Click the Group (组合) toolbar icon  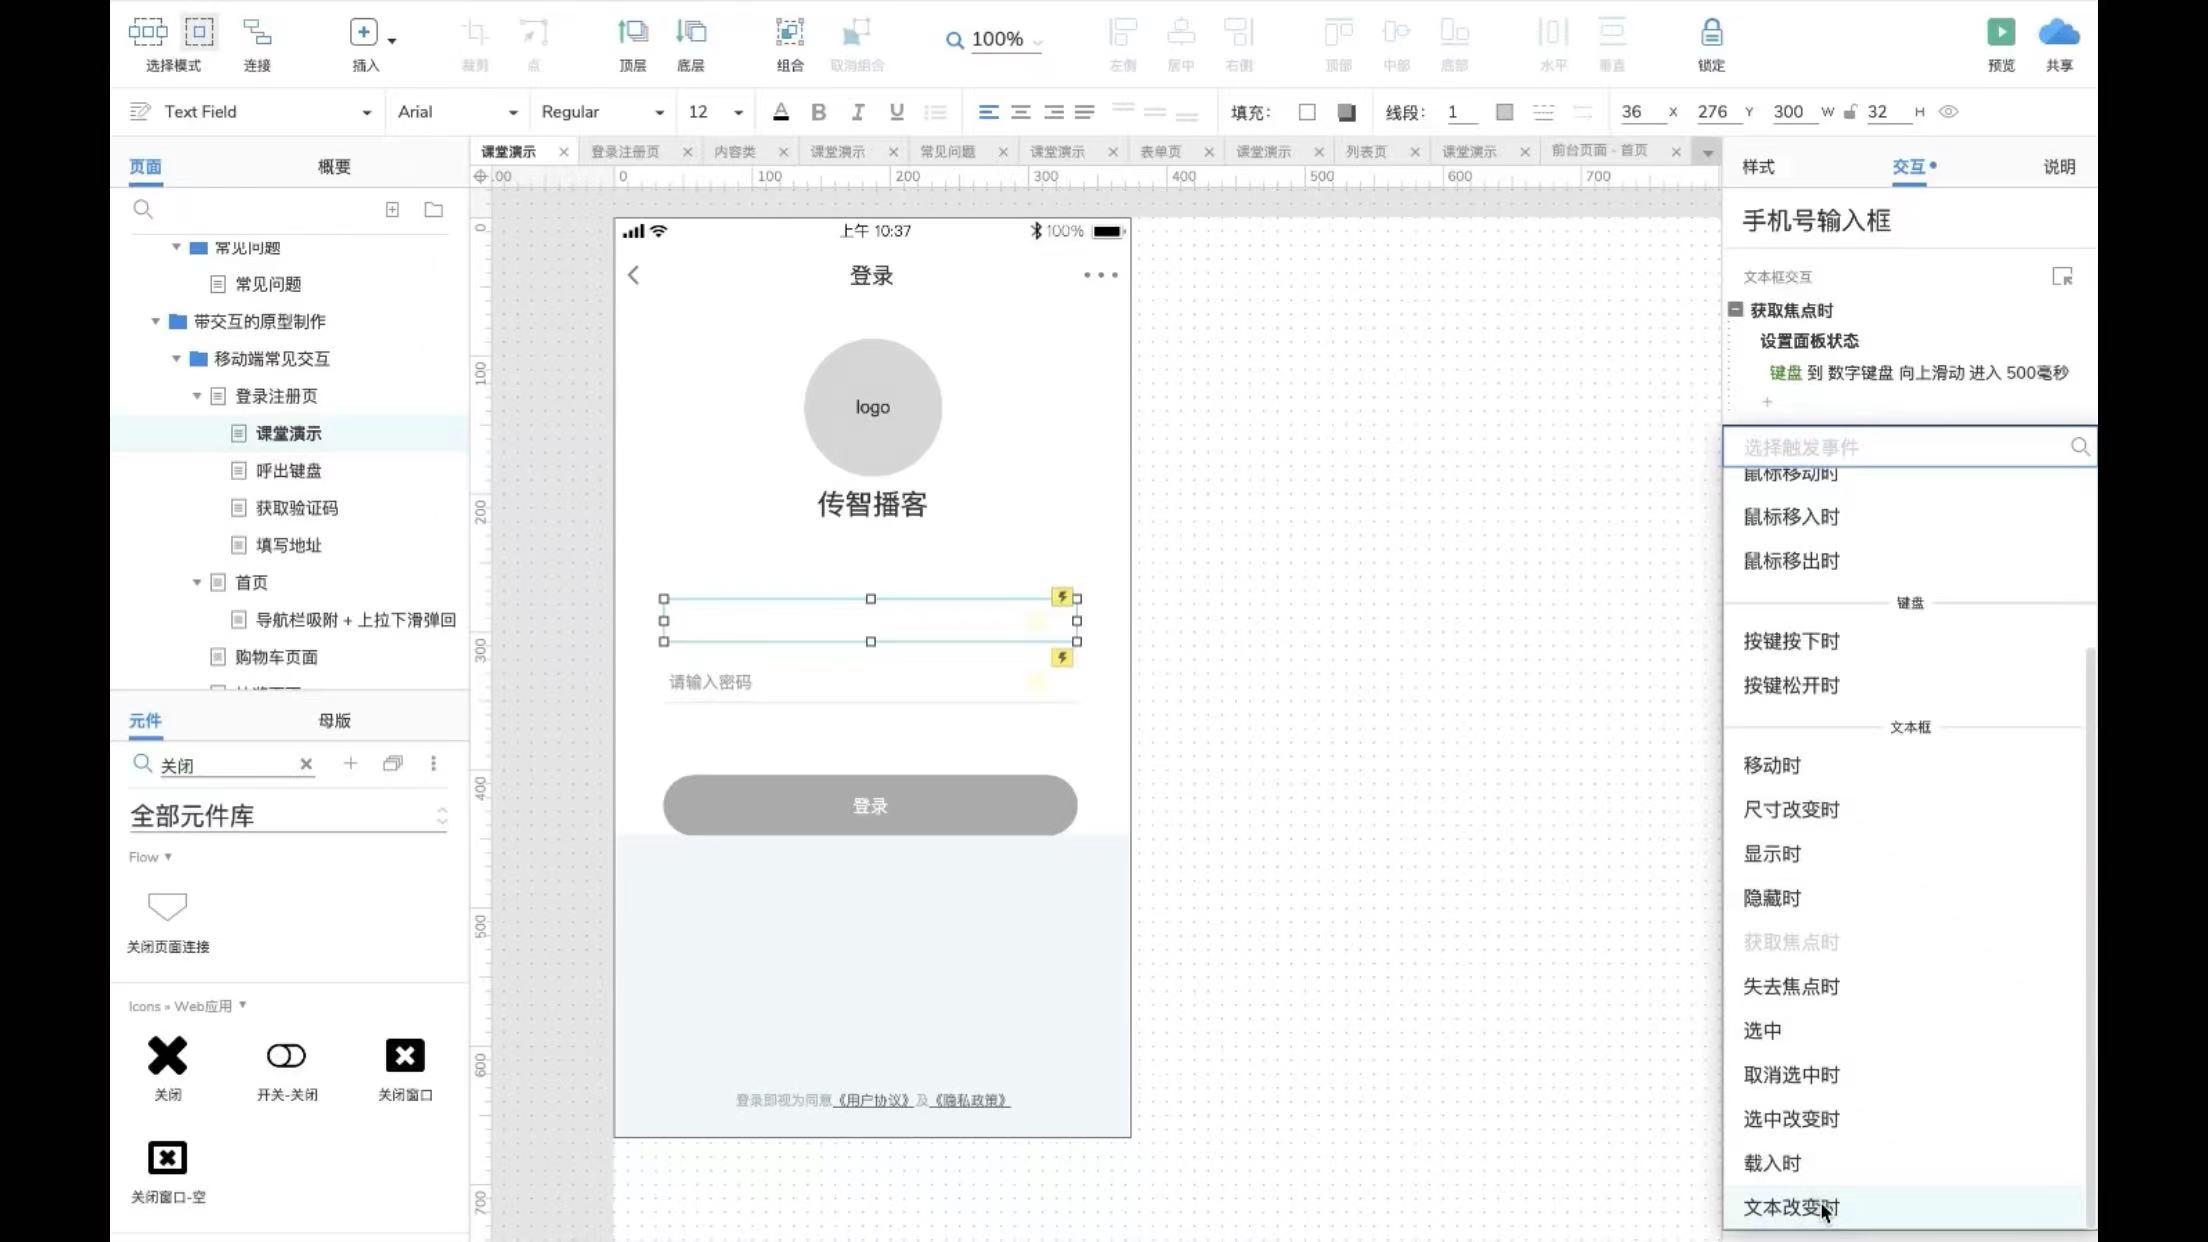(x=789, y=33)
